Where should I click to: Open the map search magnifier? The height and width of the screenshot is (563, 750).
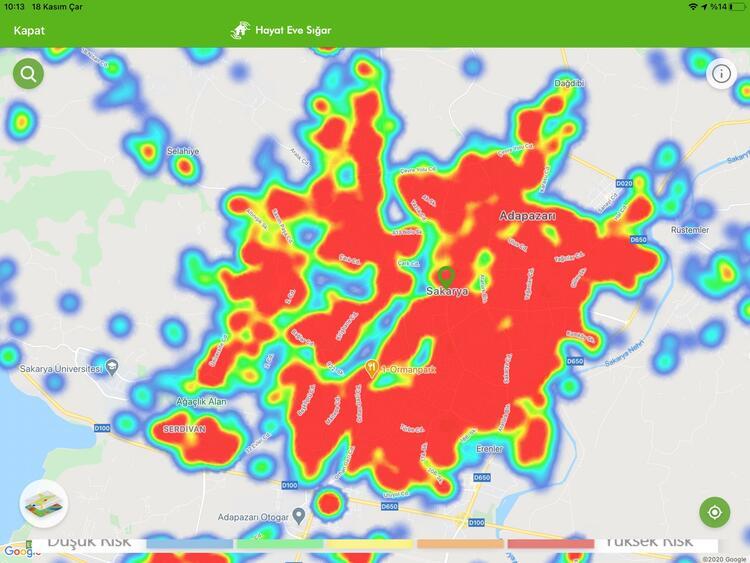(x=28, y=74)
